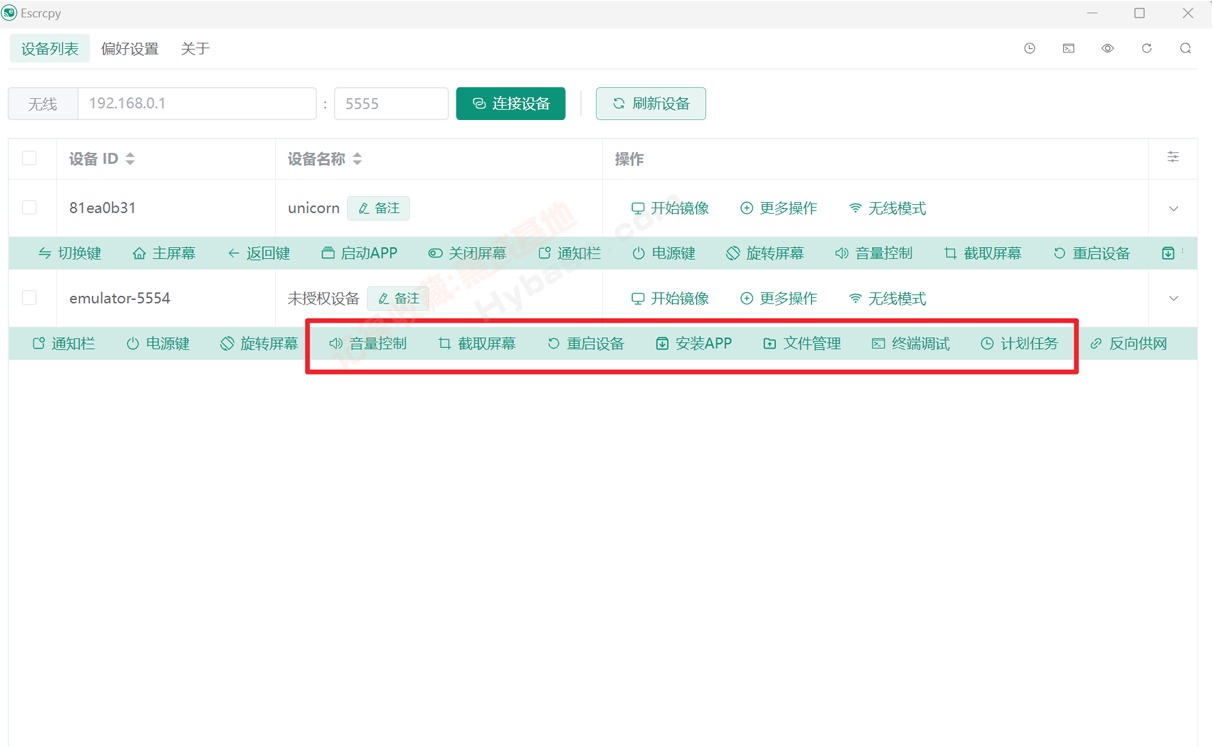Collapse the emulator-5554 row with chevron
This screenshot has width=1213, height=747.
click(x=1173, y=298)
